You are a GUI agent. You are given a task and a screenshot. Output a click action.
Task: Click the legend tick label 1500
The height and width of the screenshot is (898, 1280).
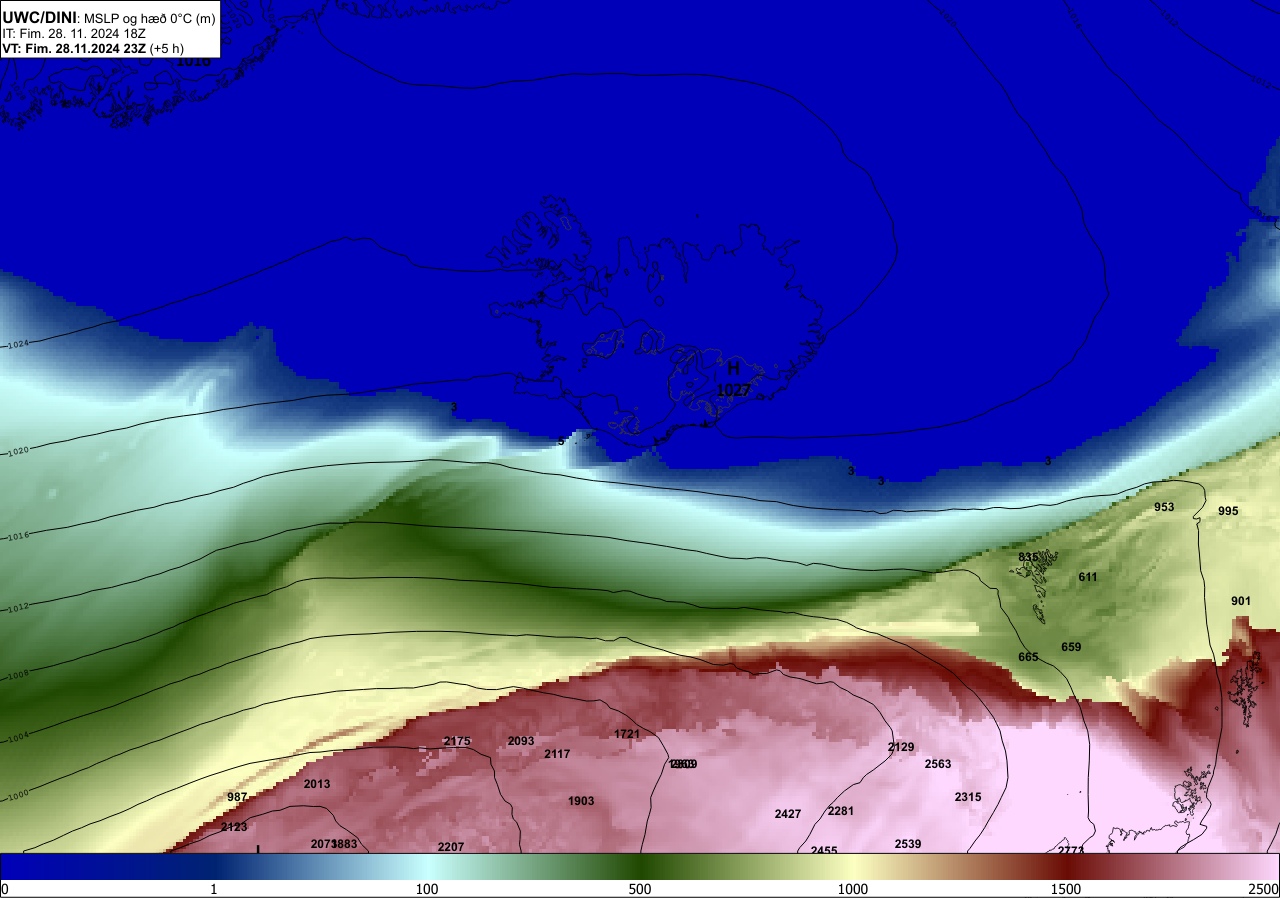click(x=1066, y=889)
